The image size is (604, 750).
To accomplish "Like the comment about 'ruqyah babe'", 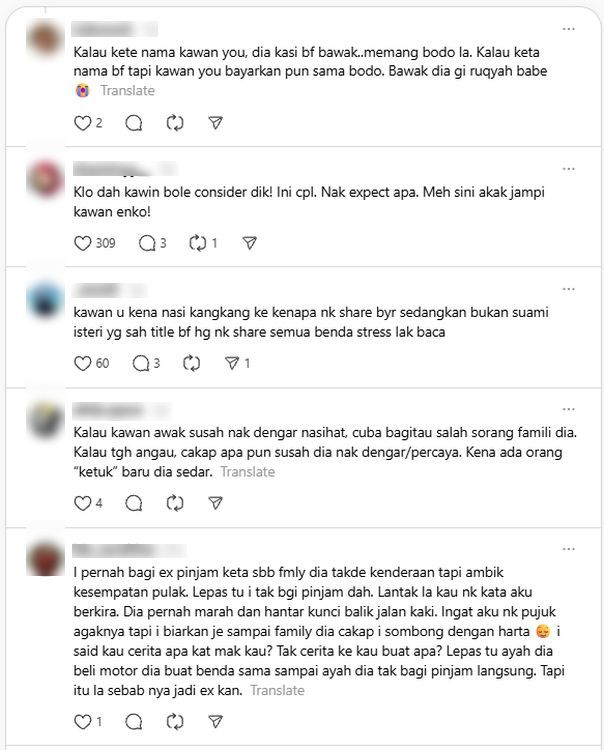I will [x=82, y=123].
